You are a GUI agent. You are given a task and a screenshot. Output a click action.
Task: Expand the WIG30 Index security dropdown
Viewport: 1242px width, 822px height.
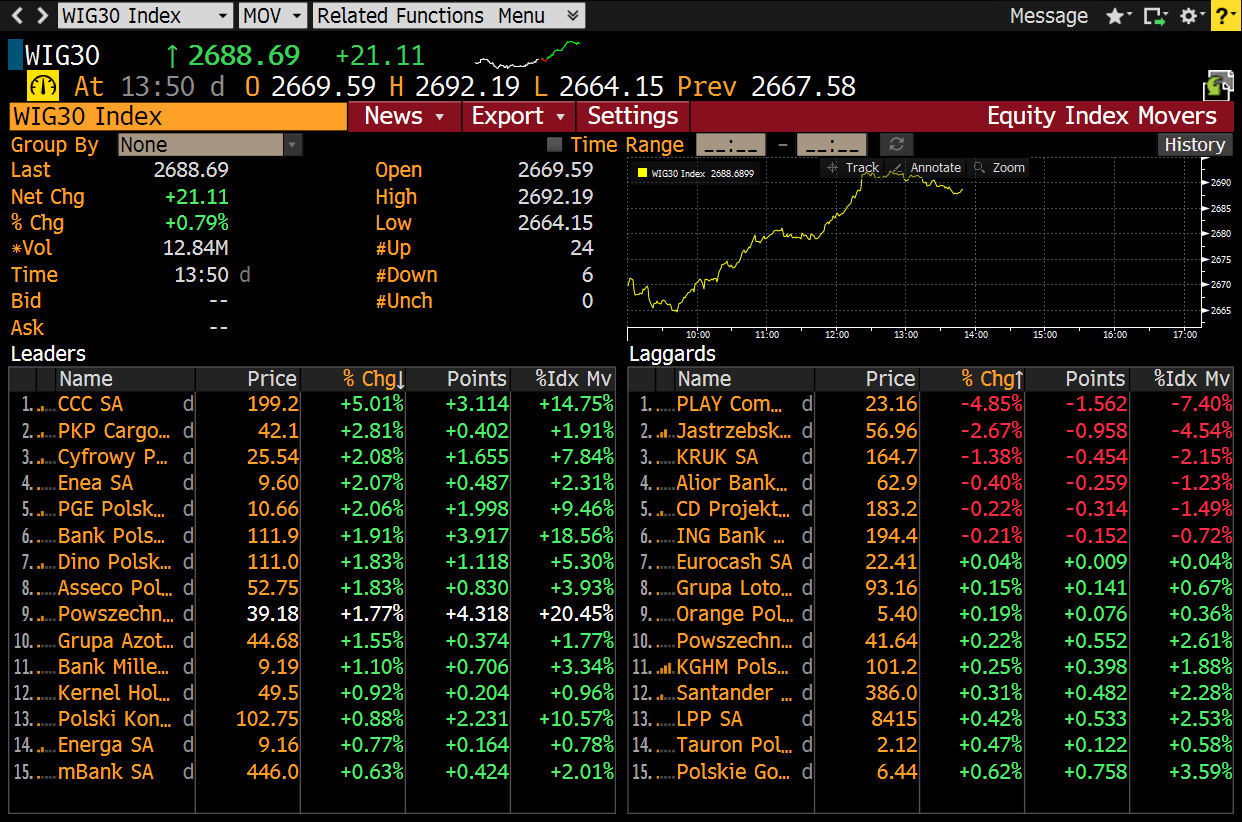[x=145, y=16]
